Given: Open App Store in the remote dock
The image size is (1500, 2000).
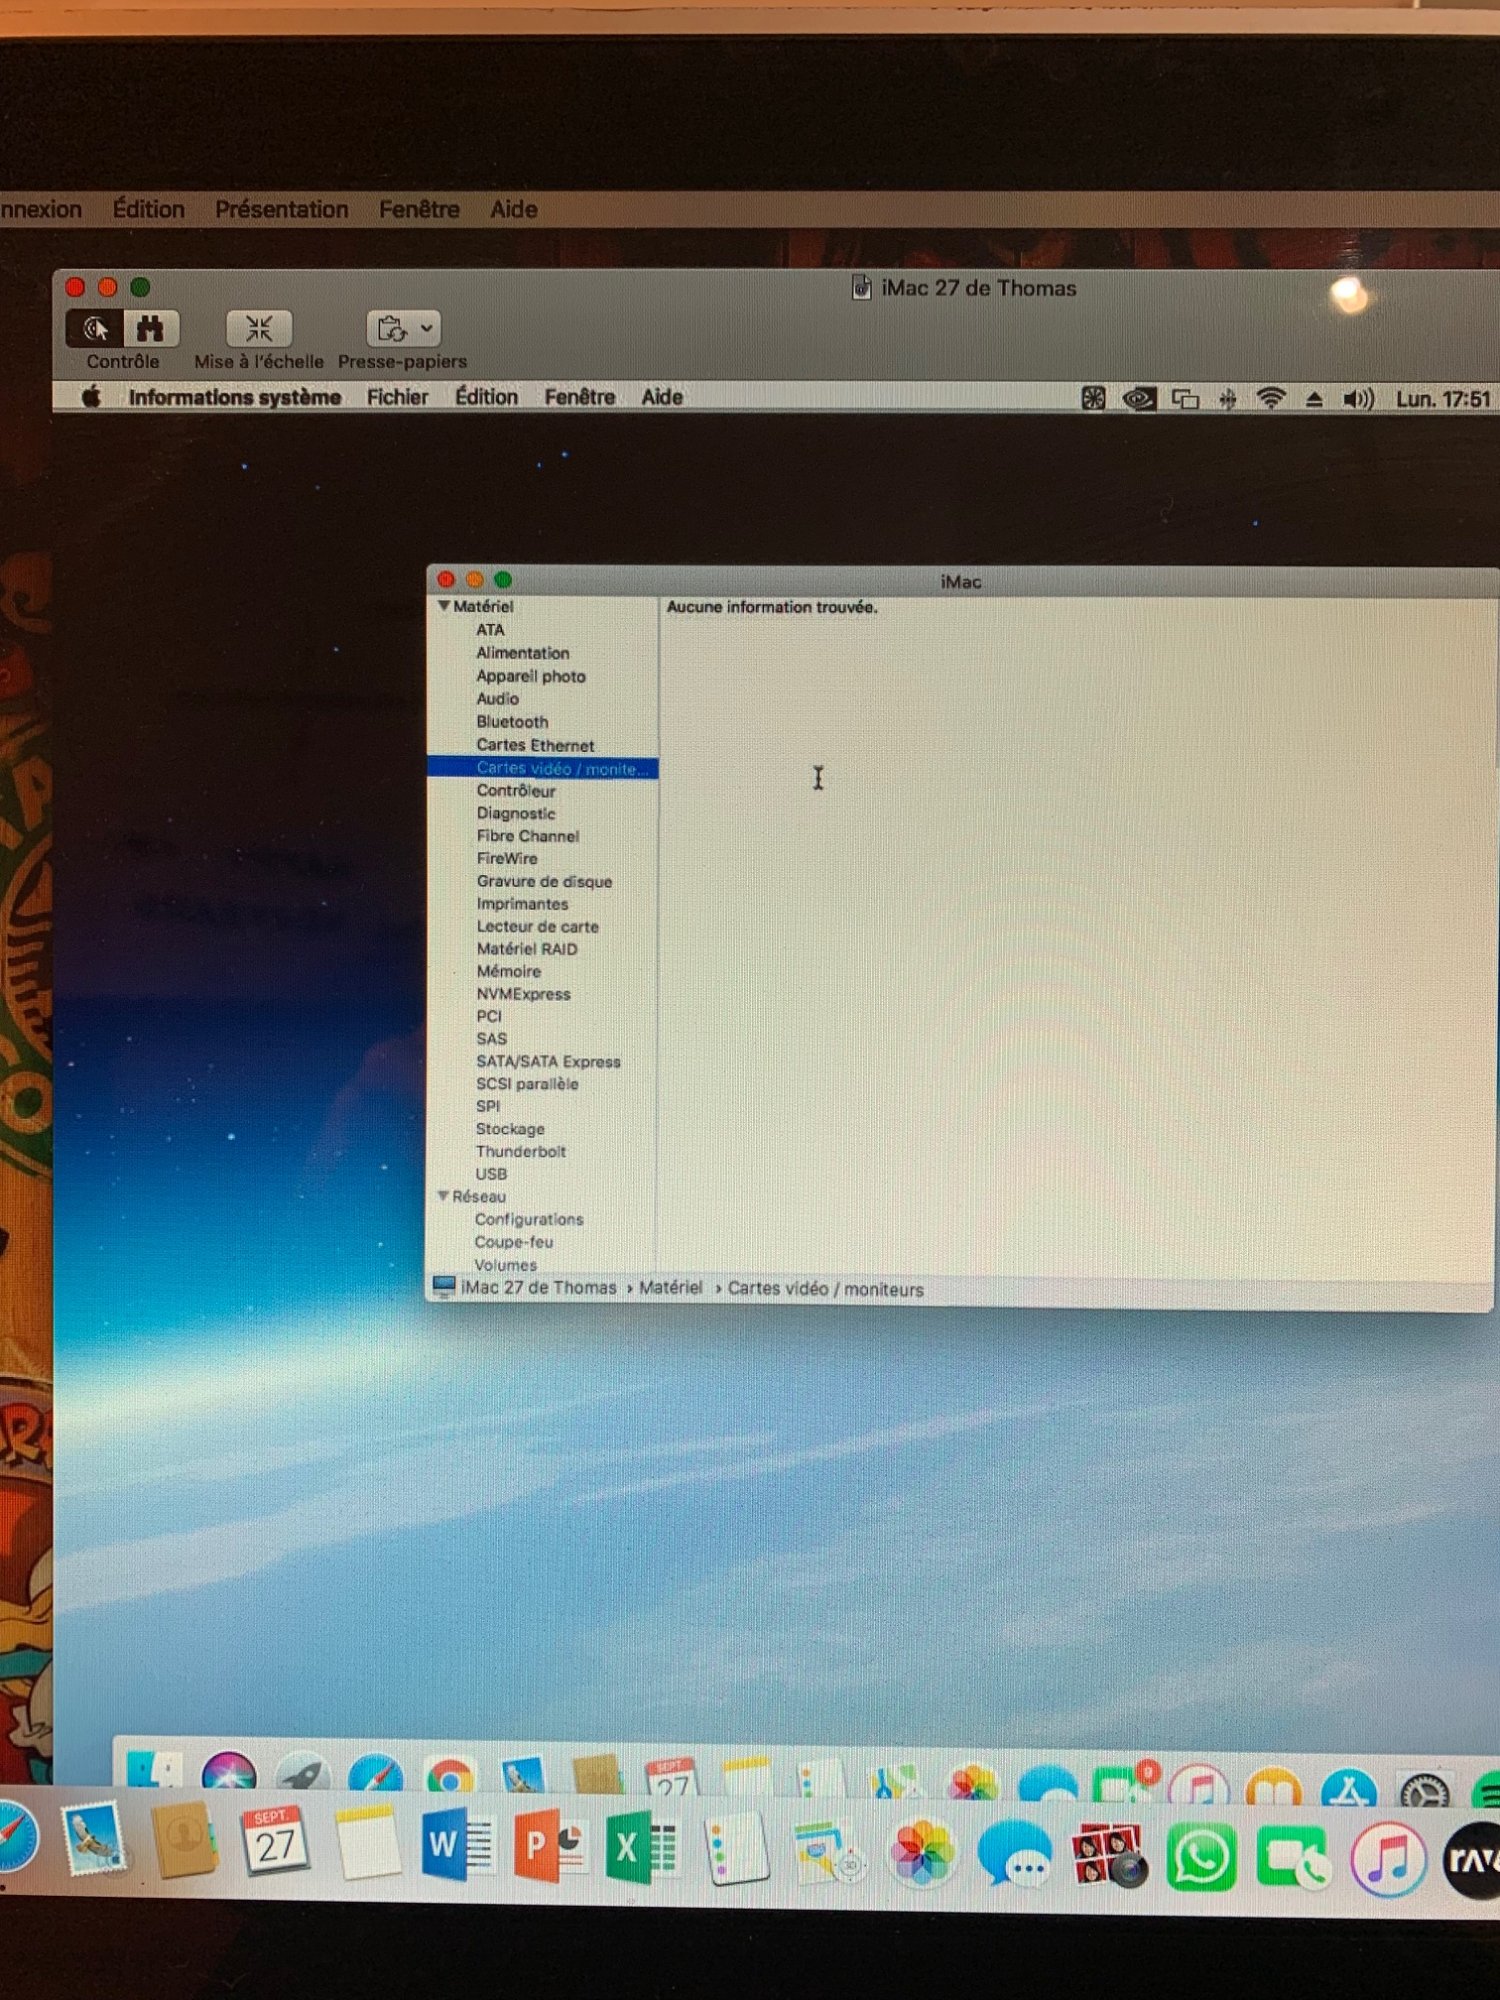Looking at the screenshot, I should (x=1349, y=1787).
